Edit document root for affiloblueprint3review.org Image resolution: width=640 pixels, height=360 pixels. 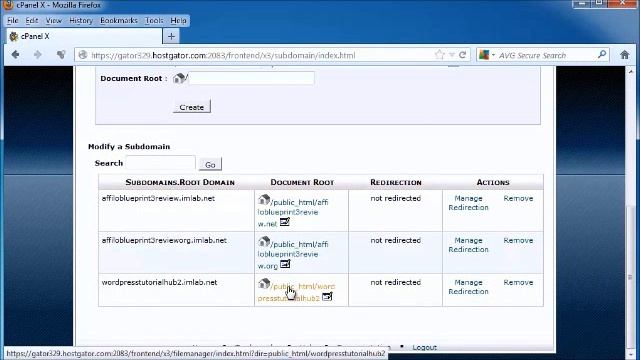click(285, 264)
